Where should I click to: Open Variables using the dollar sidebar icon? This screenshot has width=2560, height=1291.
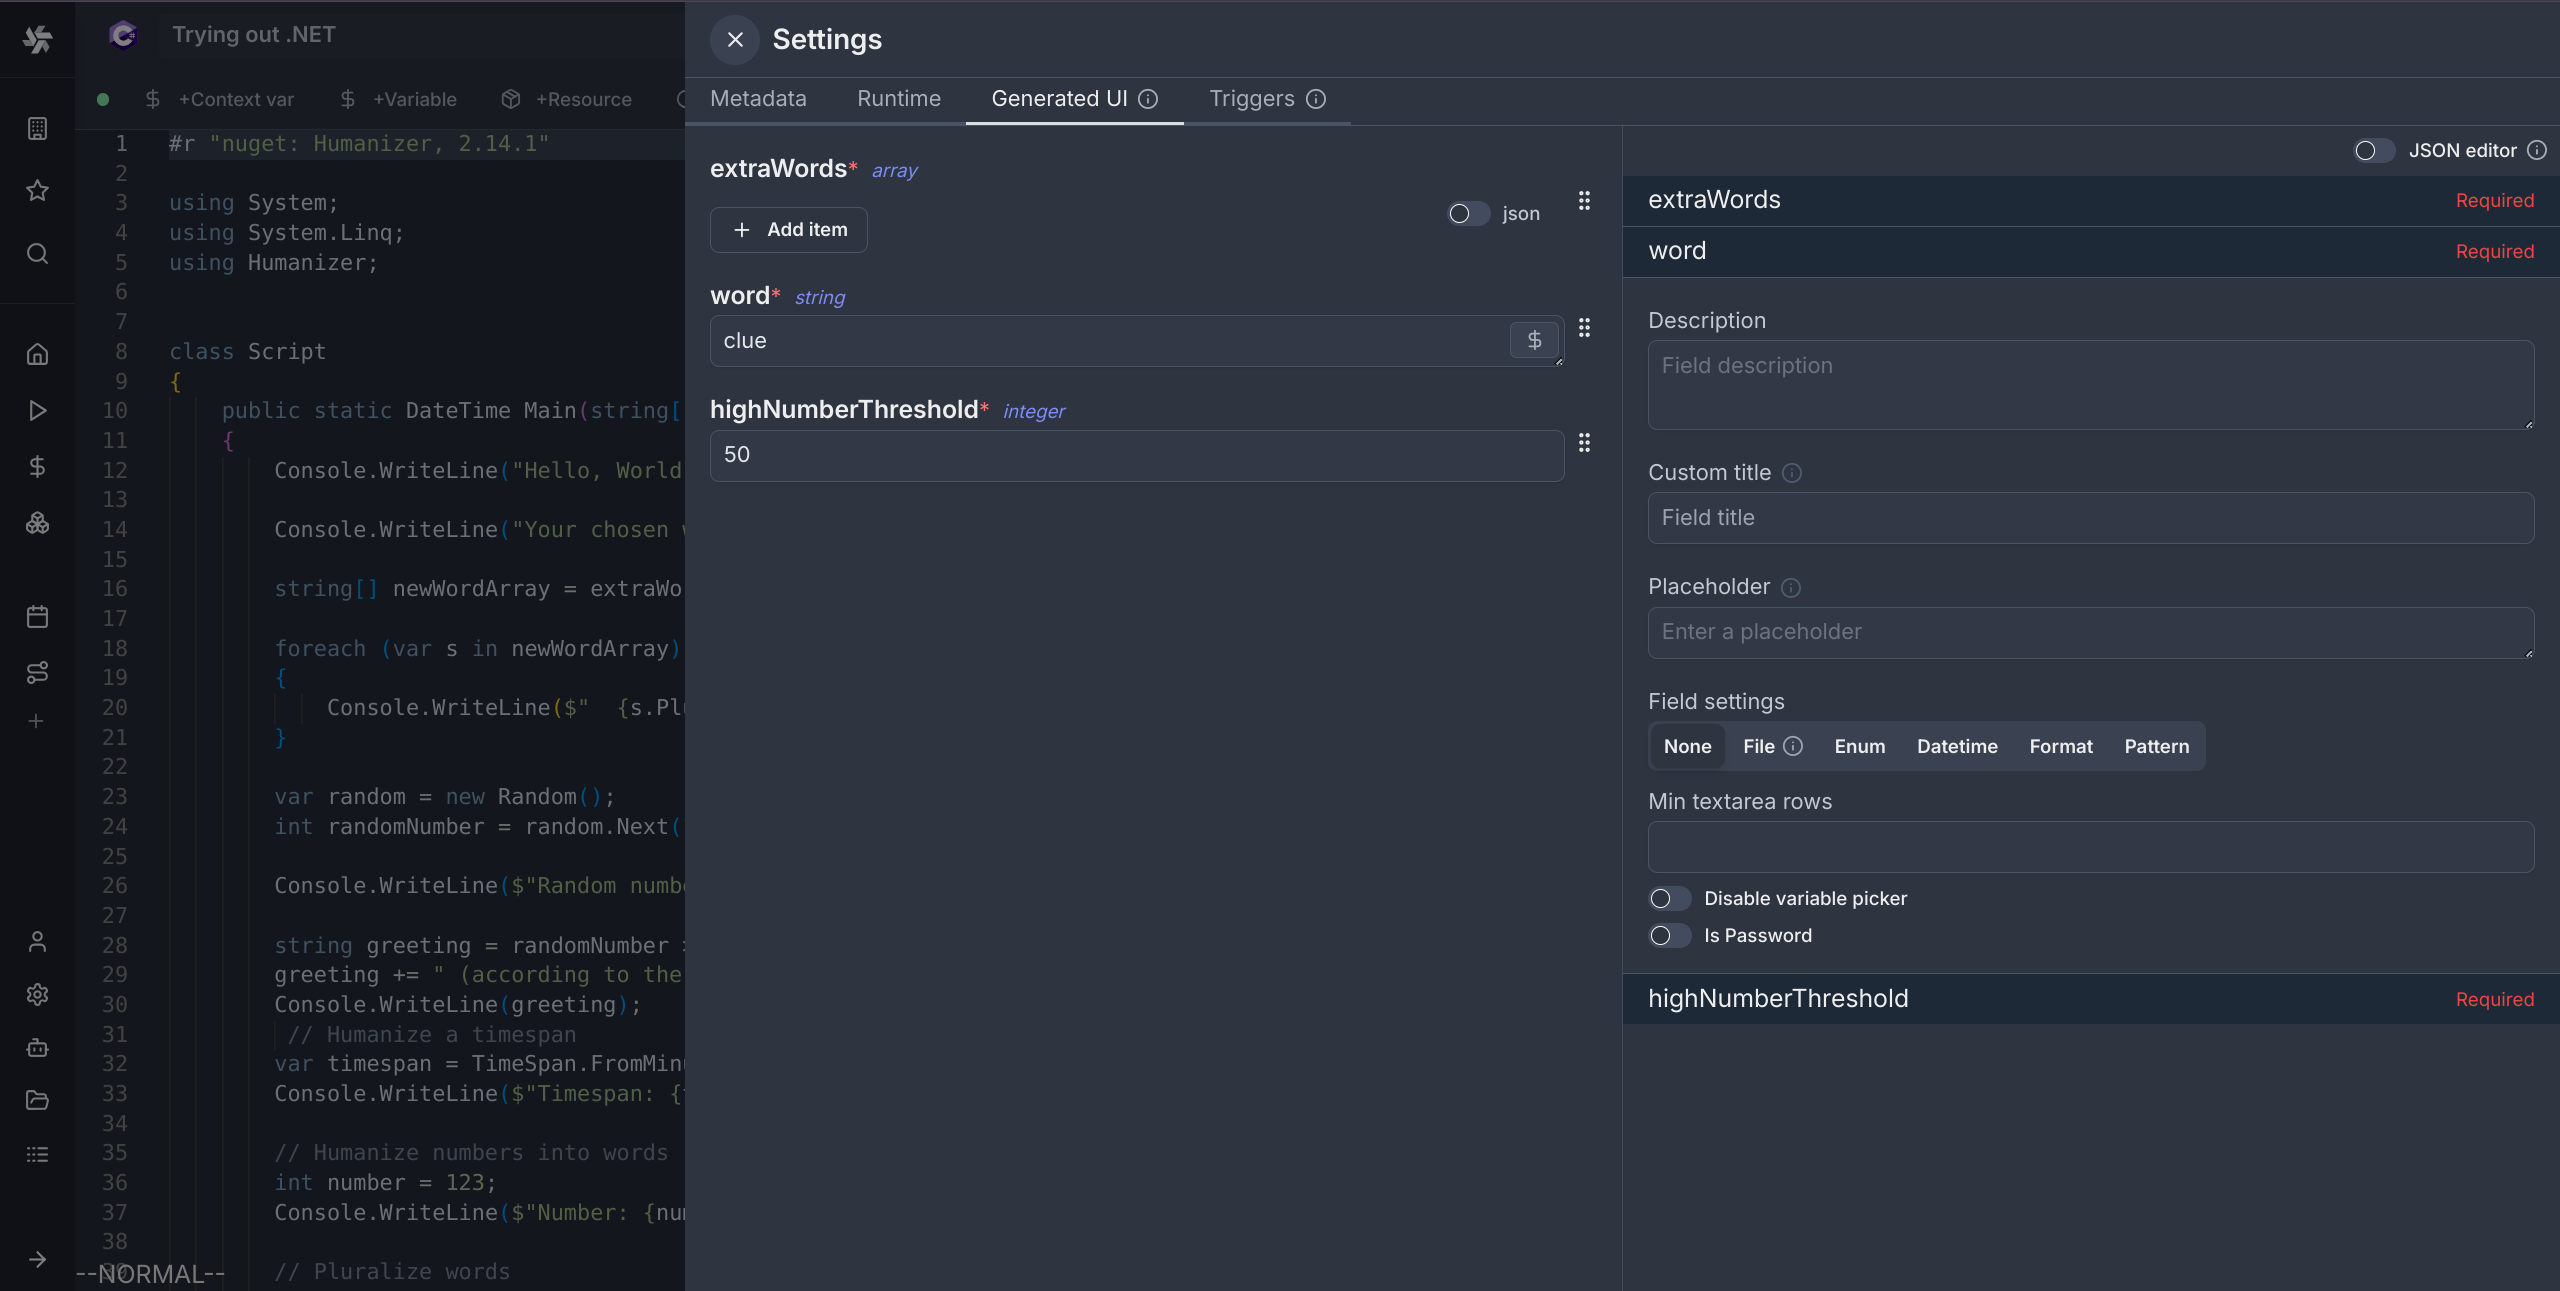[37, 466]
